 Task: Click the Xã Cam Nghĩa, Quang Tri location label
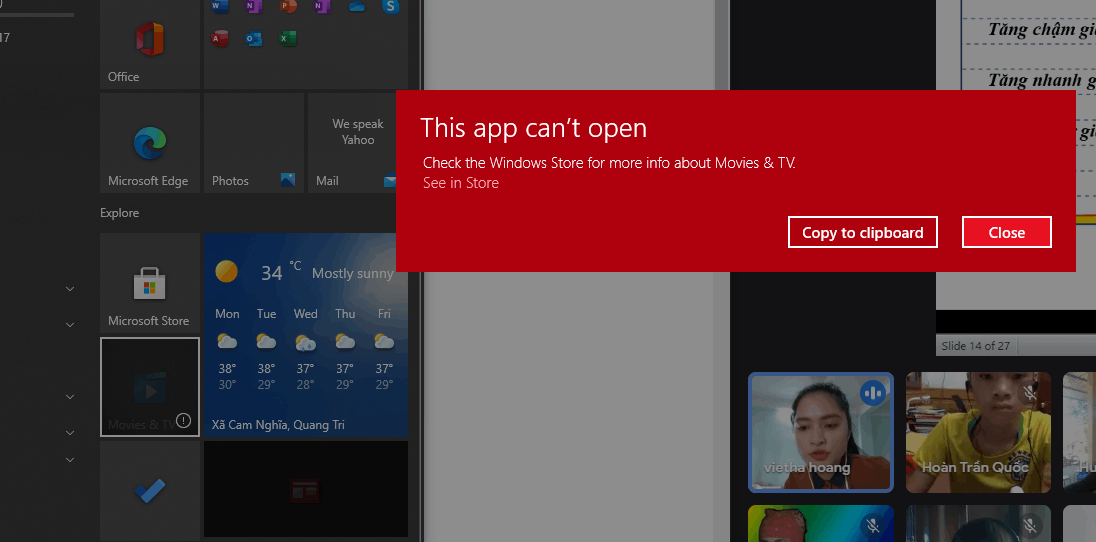tap(278, 425)
